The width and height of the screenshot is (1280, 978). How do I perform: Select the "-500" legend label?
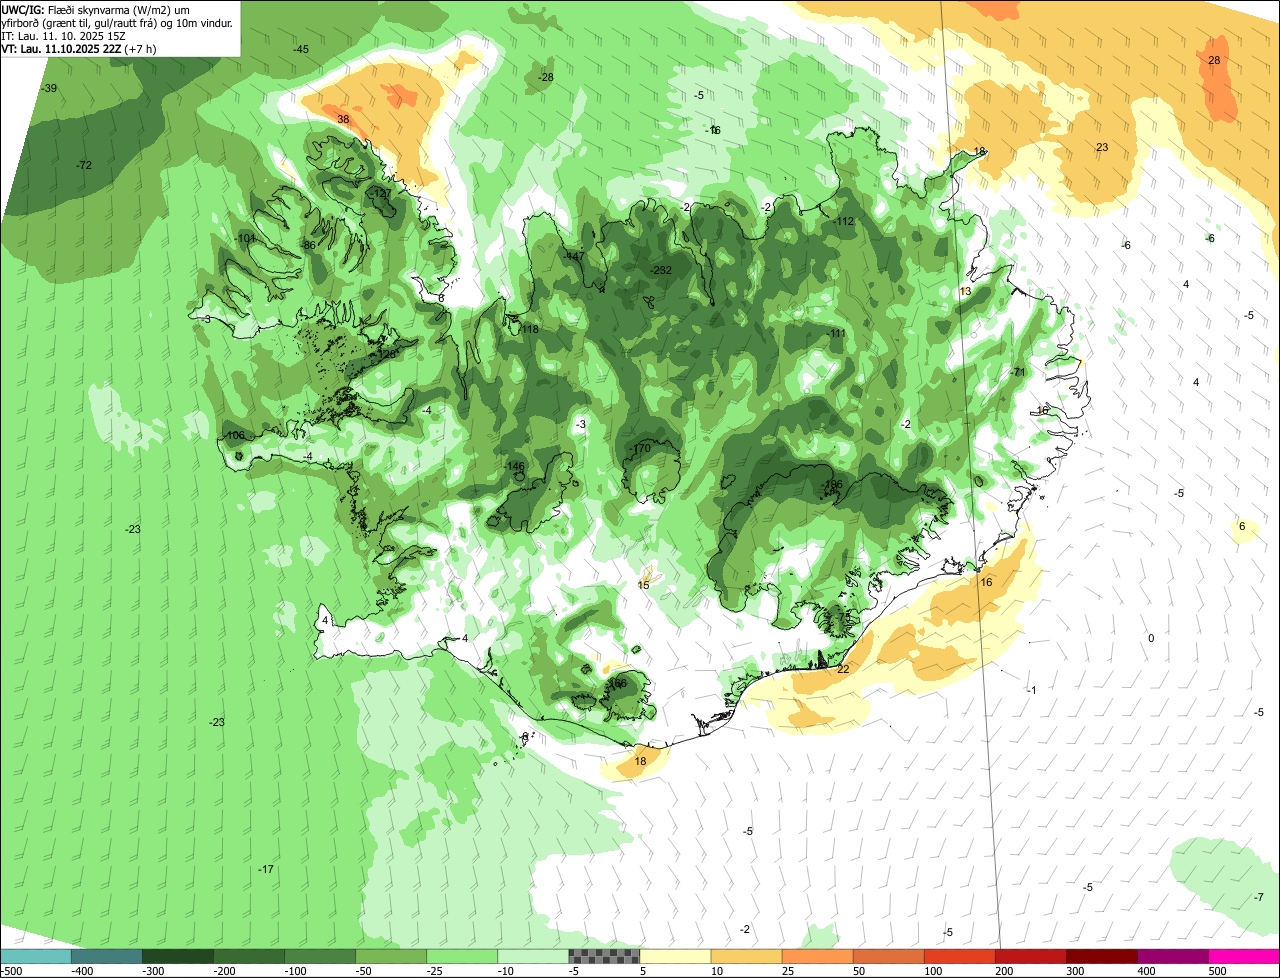click(x=12, y=971)
